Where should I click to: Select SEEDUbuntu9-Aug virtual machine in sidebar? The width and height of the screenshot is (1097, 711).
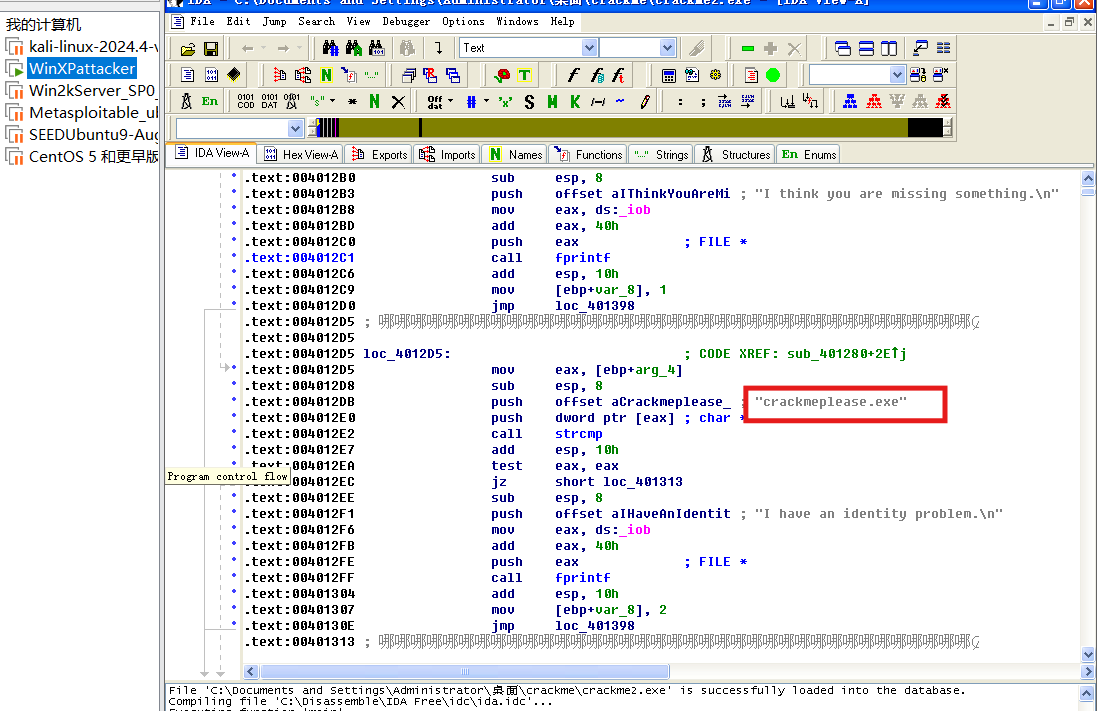point(81,134)
